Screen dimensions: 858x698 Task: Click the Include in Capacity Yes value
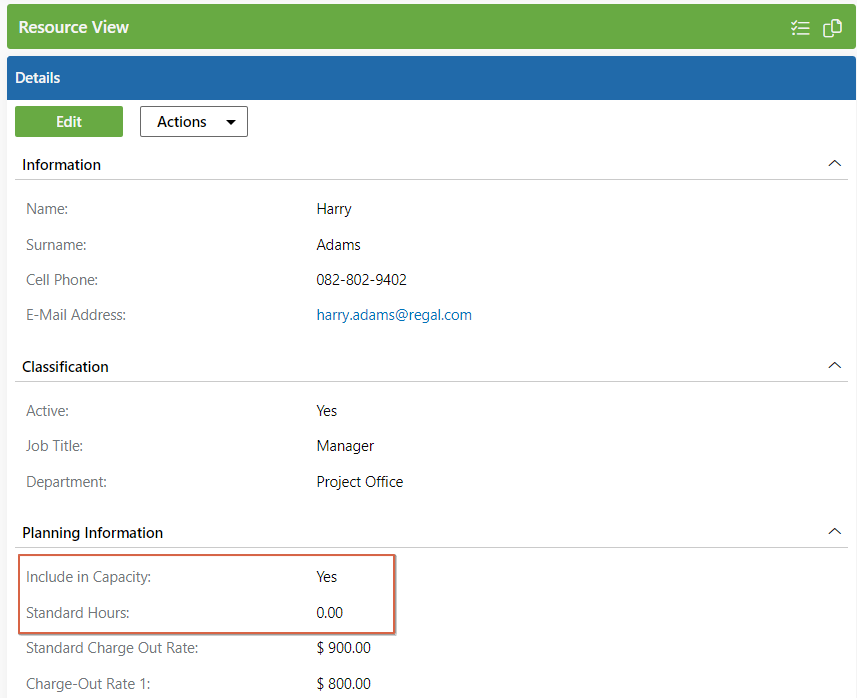pos(327,577)
